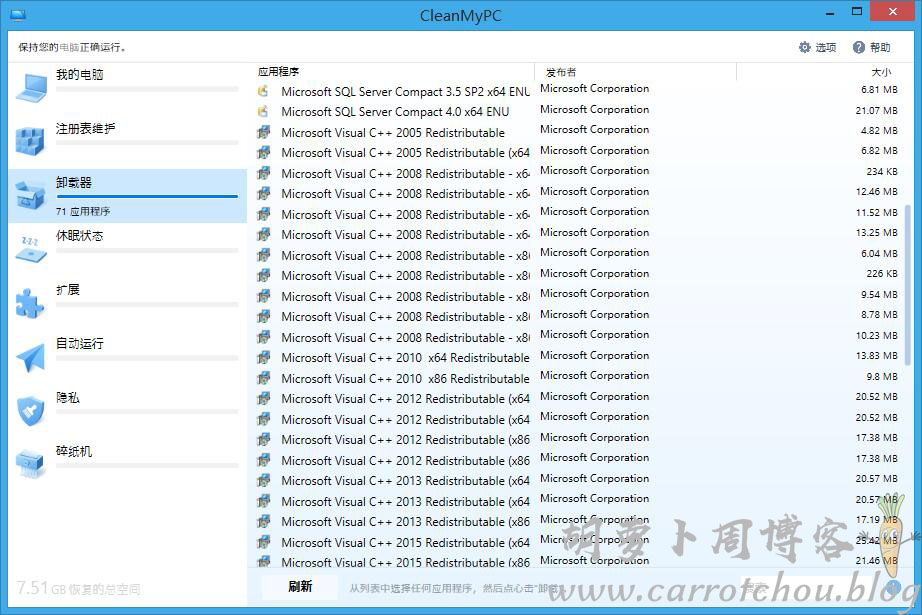Screen dimensions: 922x615
Task: Click the 7.51 GB 恢复的总空间 status text
Action: pos(78,588)
